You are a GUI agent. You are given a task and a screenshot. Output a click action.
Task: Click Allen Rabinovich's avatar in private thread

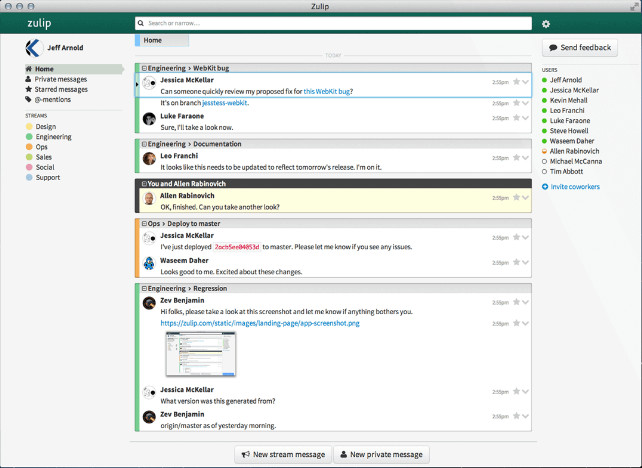(x=149, y=198)
